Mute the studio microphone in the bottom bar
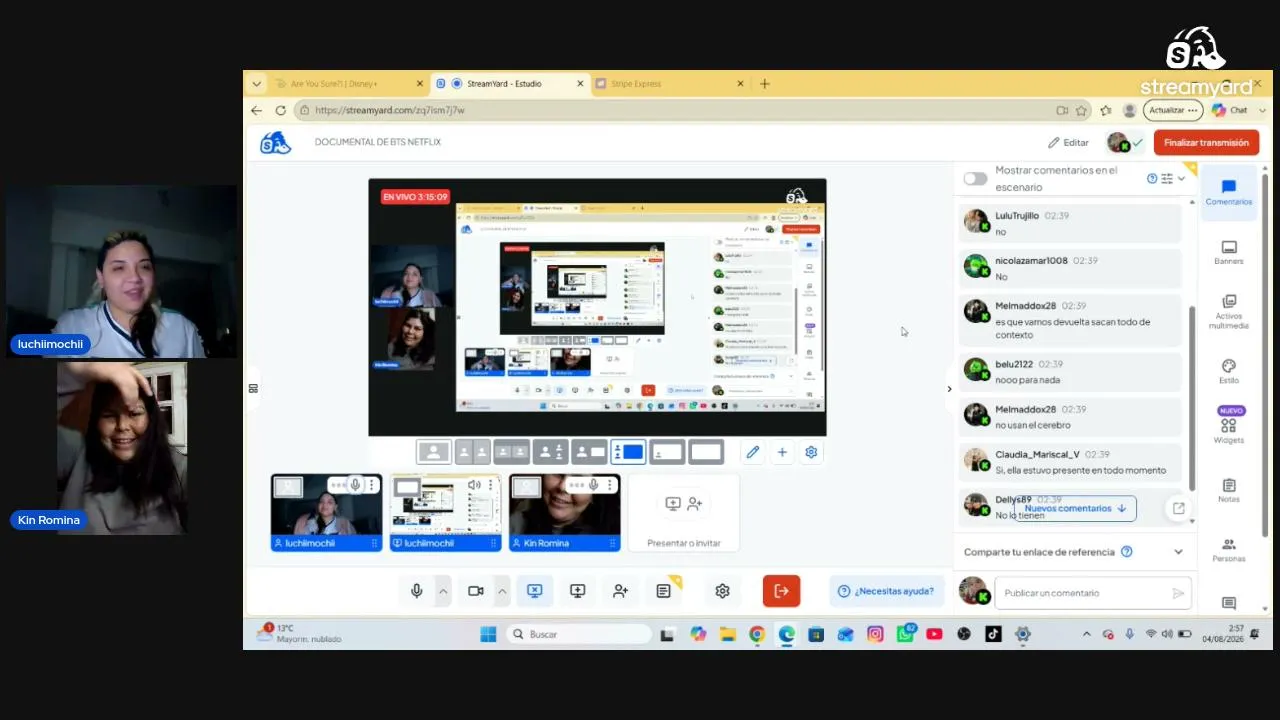Viewport: 1280px width, 720px height. tap(417, 591)
